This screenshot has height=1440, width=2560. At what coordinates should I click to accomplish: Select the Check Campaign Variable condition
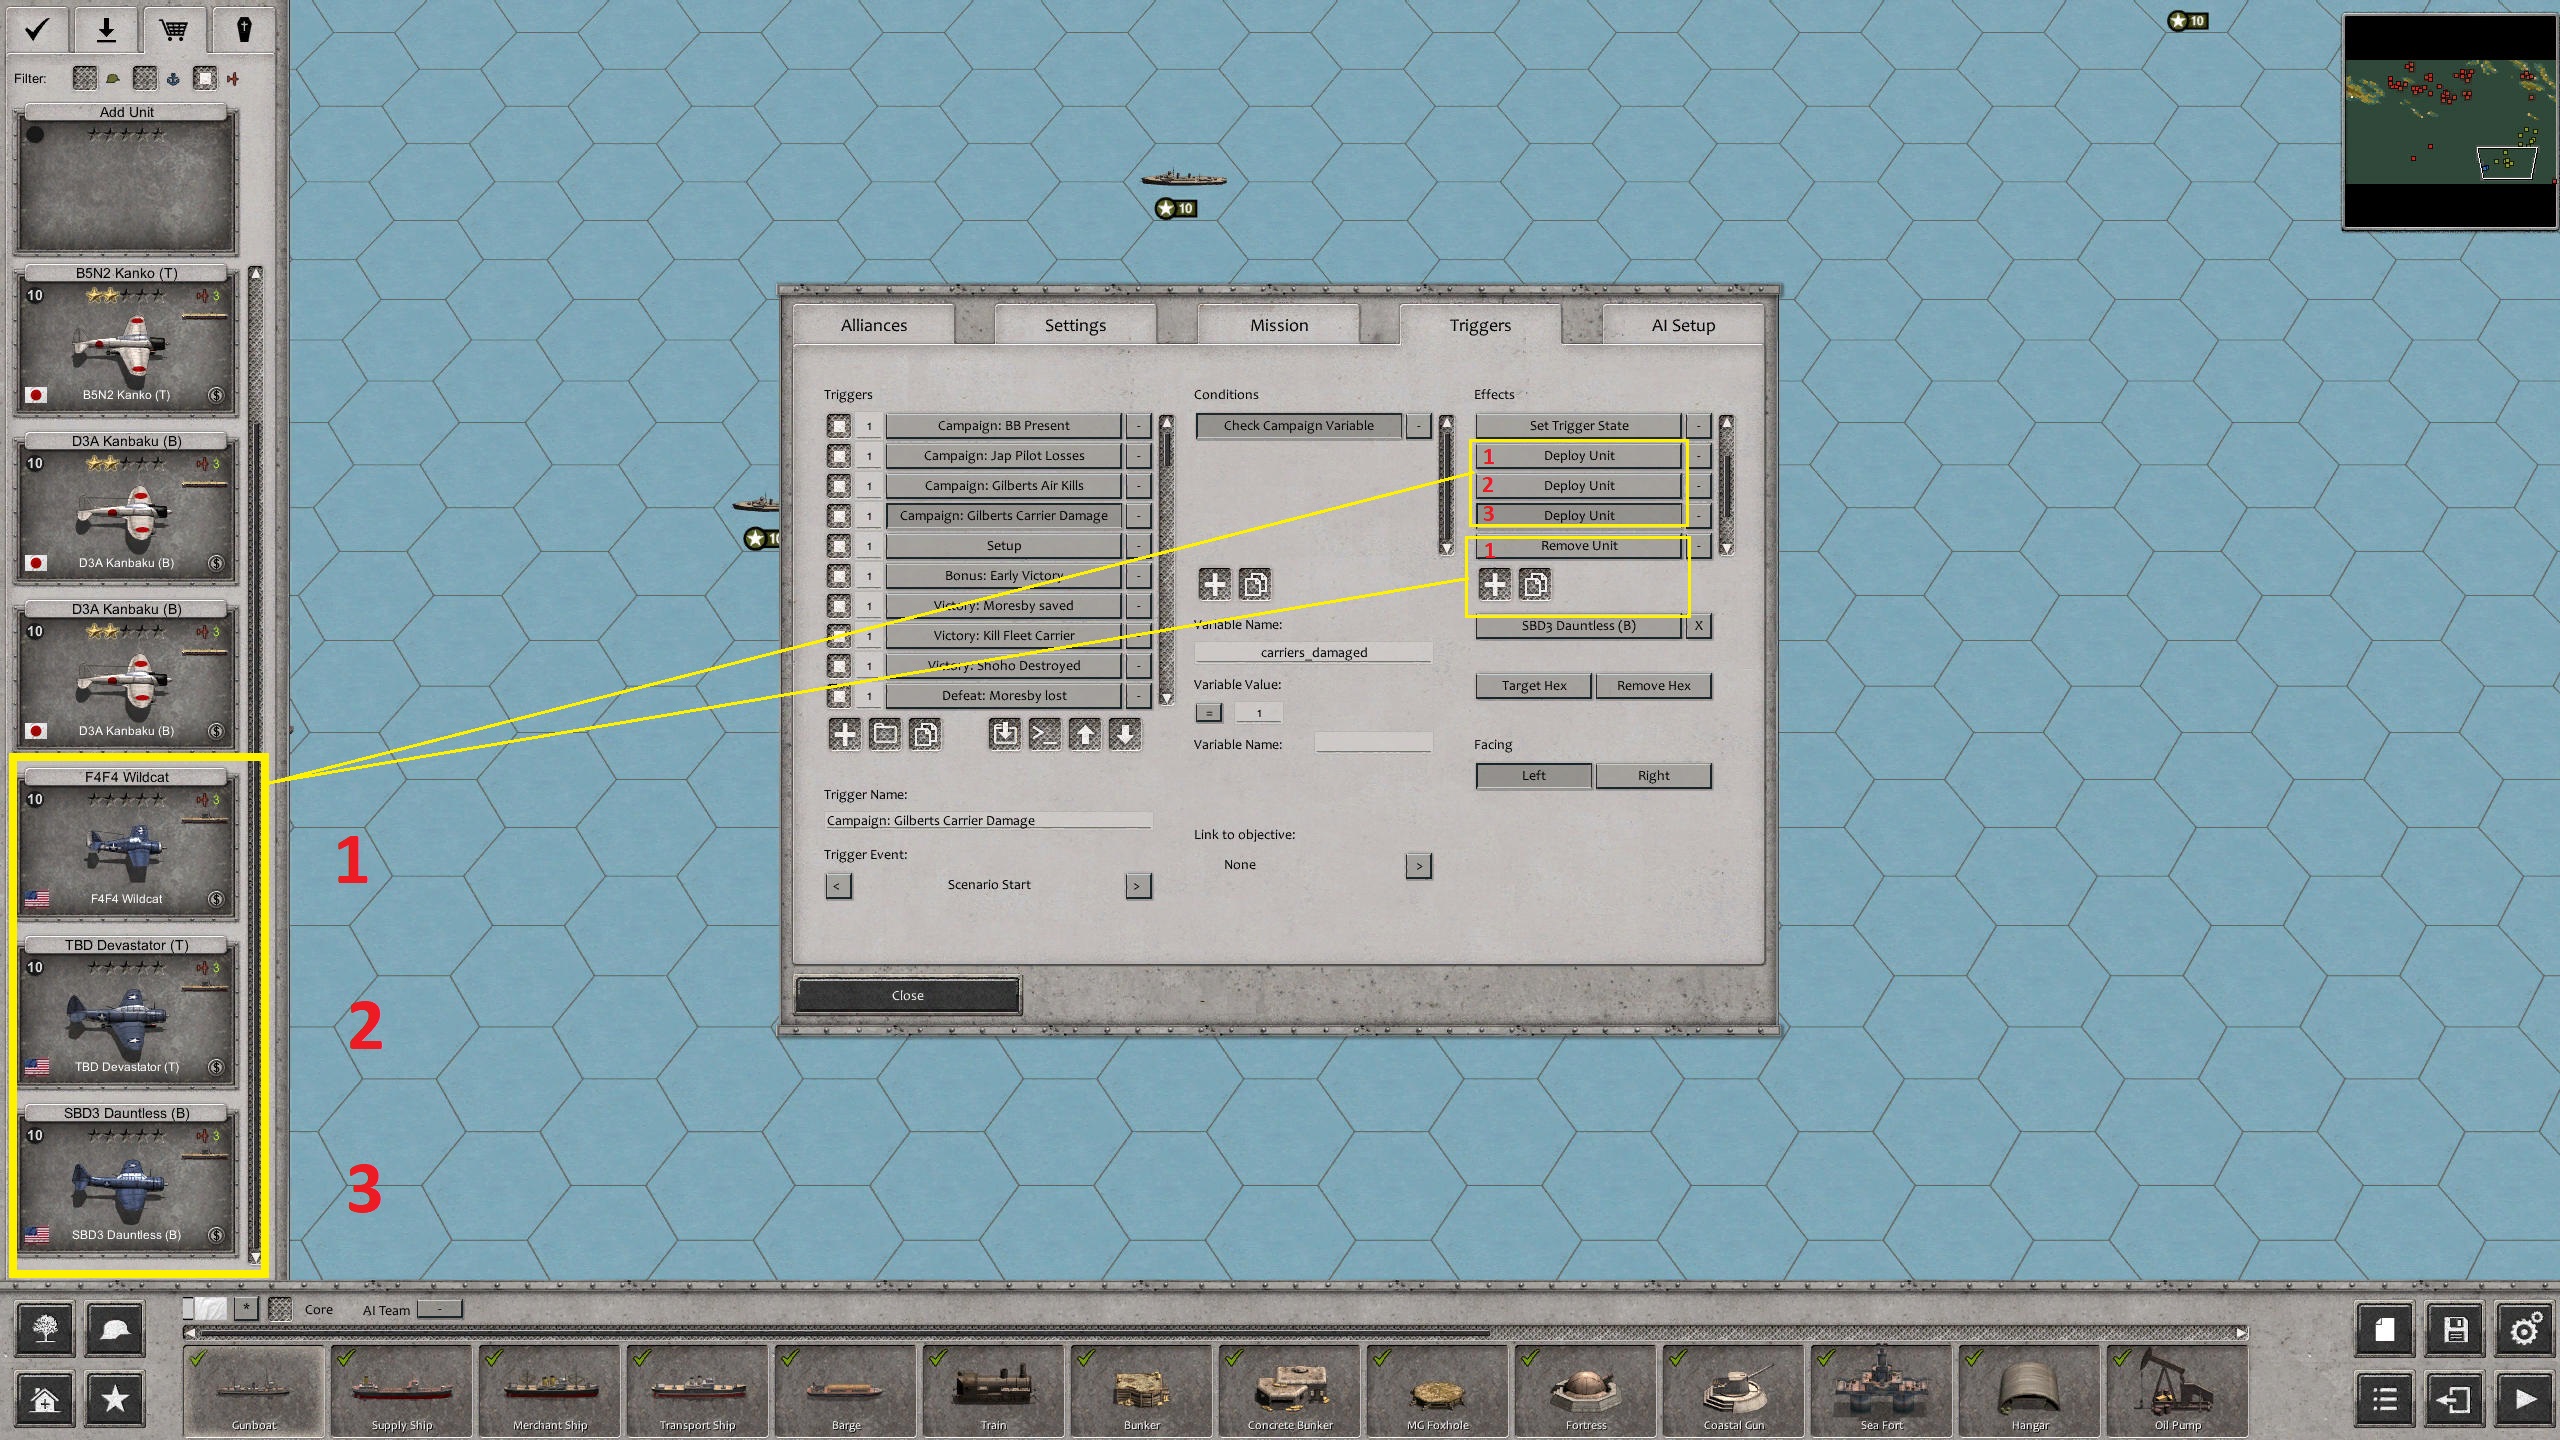pyautogui.click(x=1298, y=426)
